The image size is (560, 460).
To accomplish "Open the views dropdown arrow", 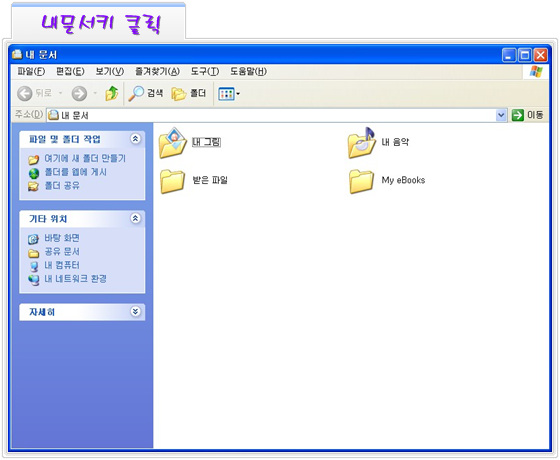I will pyautogui.click(x=238, y=94).
